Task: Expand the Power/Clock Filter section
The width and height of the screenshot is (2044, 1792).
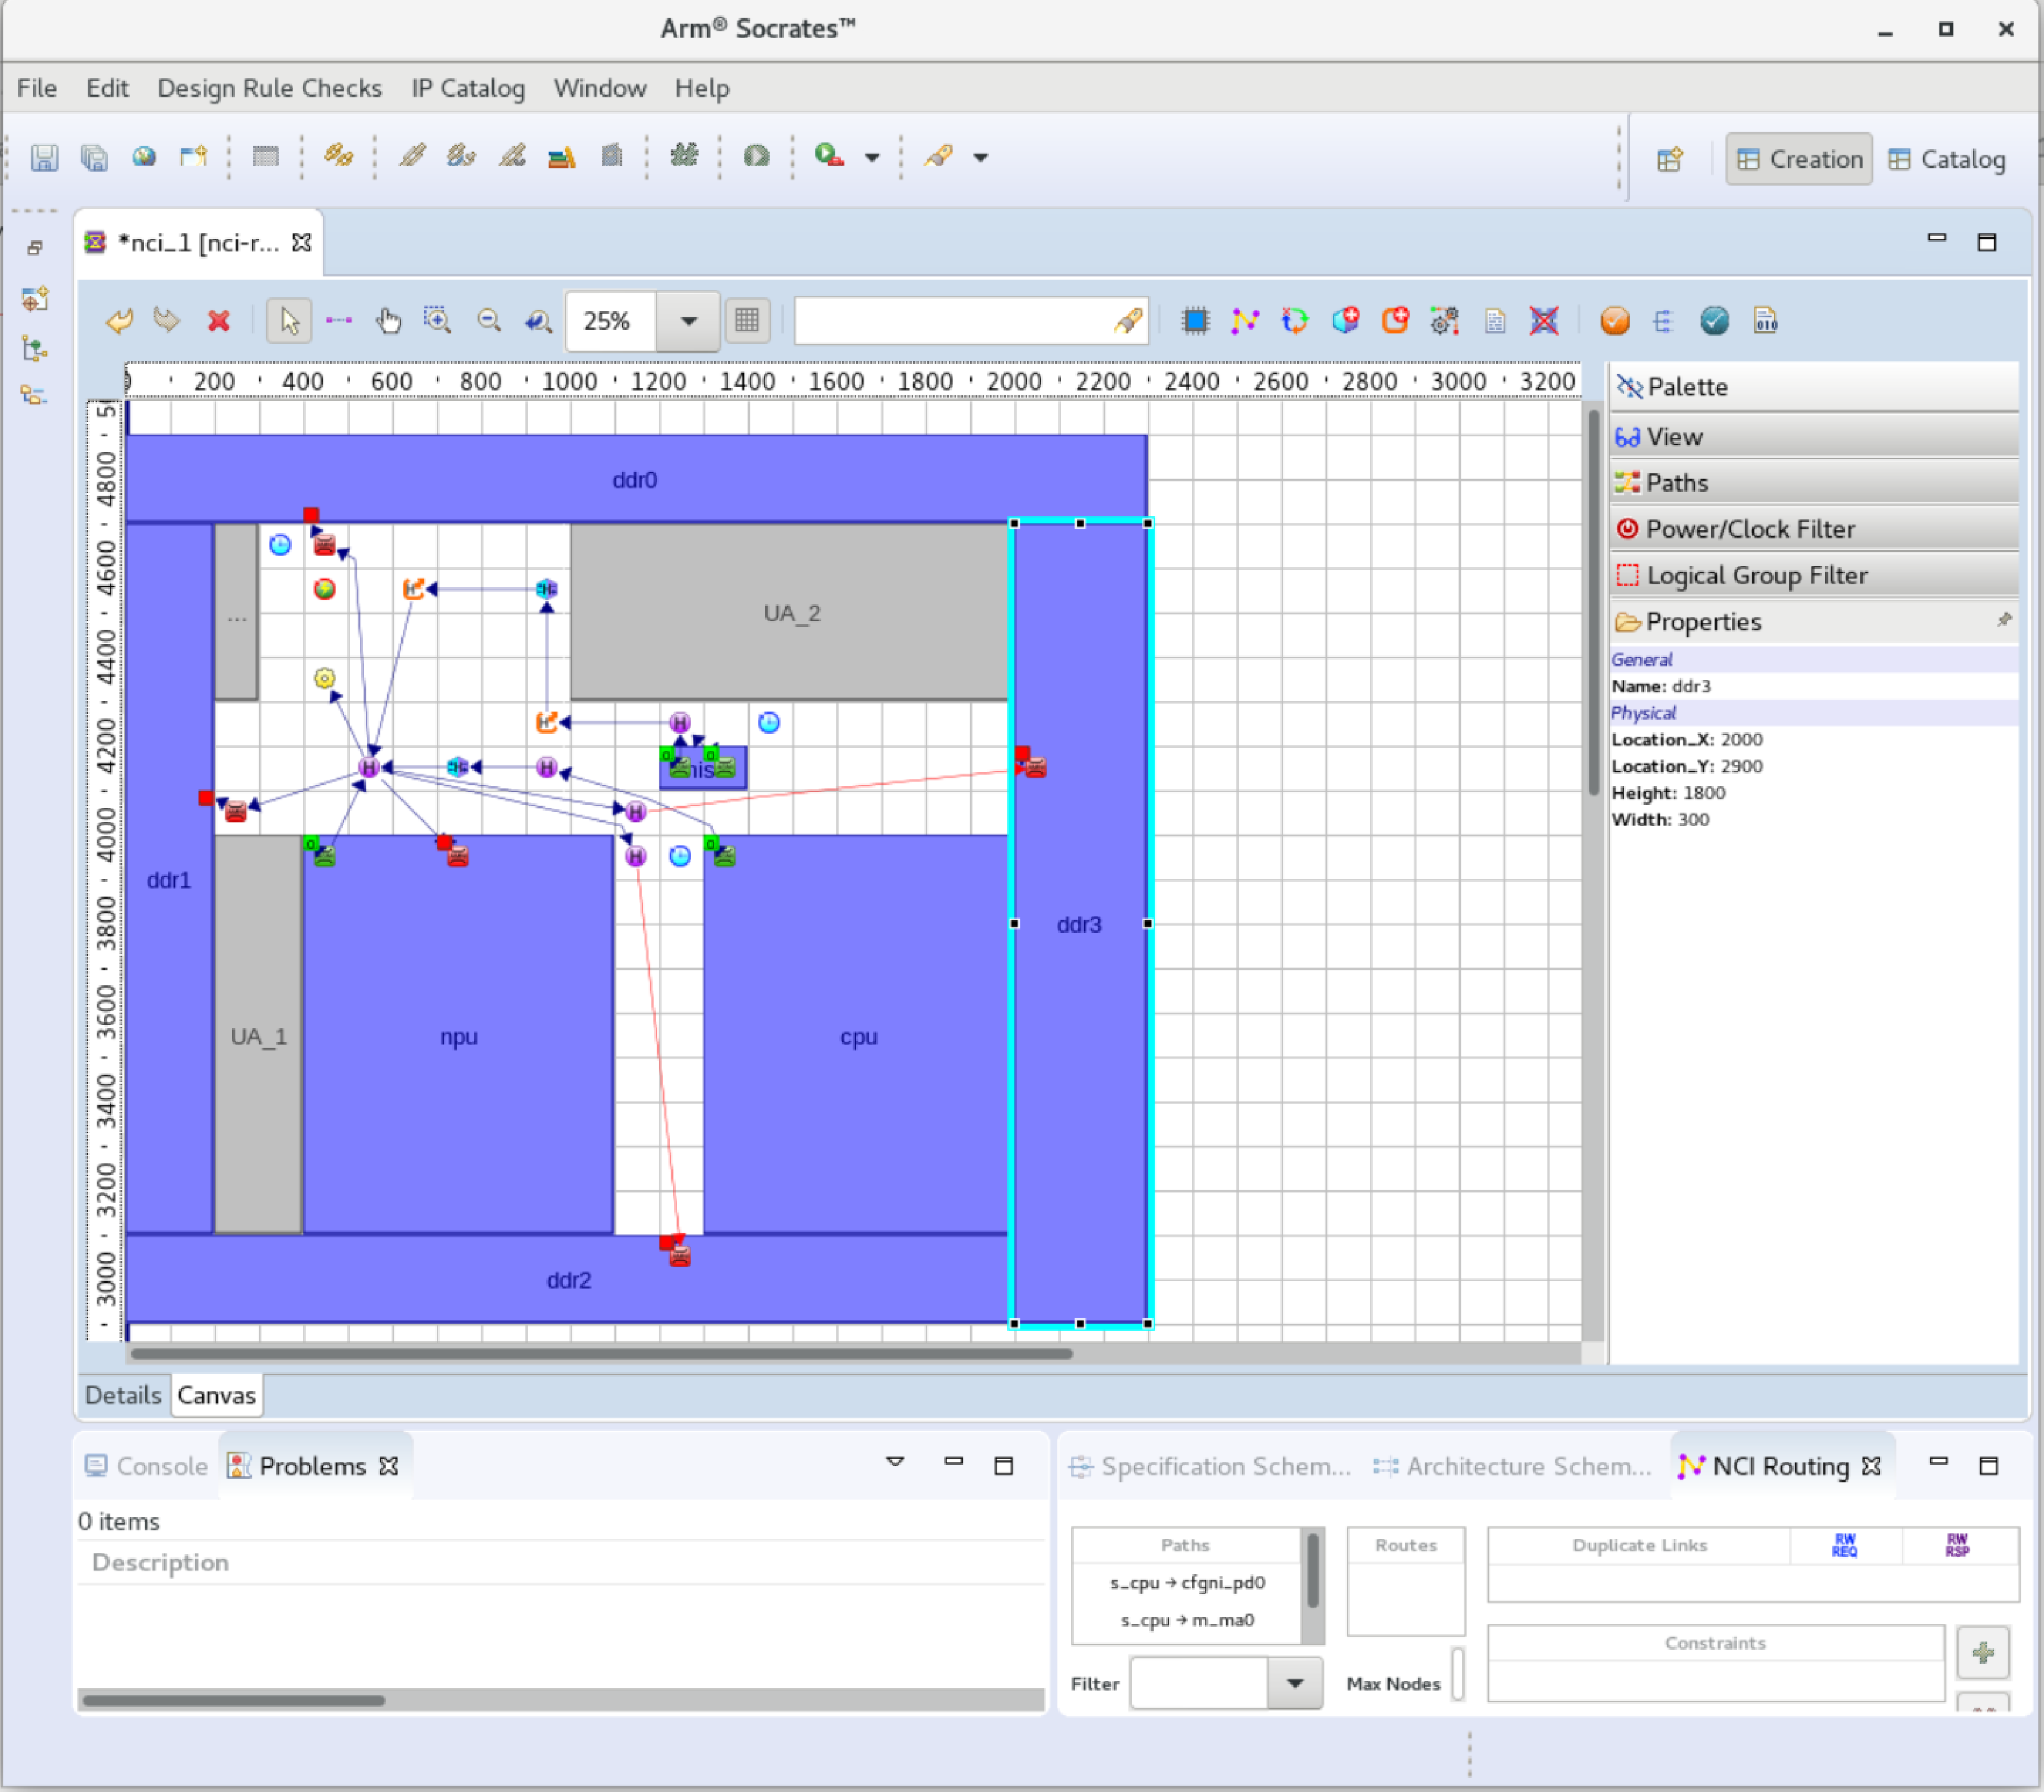Action: tap(1814, 529)
